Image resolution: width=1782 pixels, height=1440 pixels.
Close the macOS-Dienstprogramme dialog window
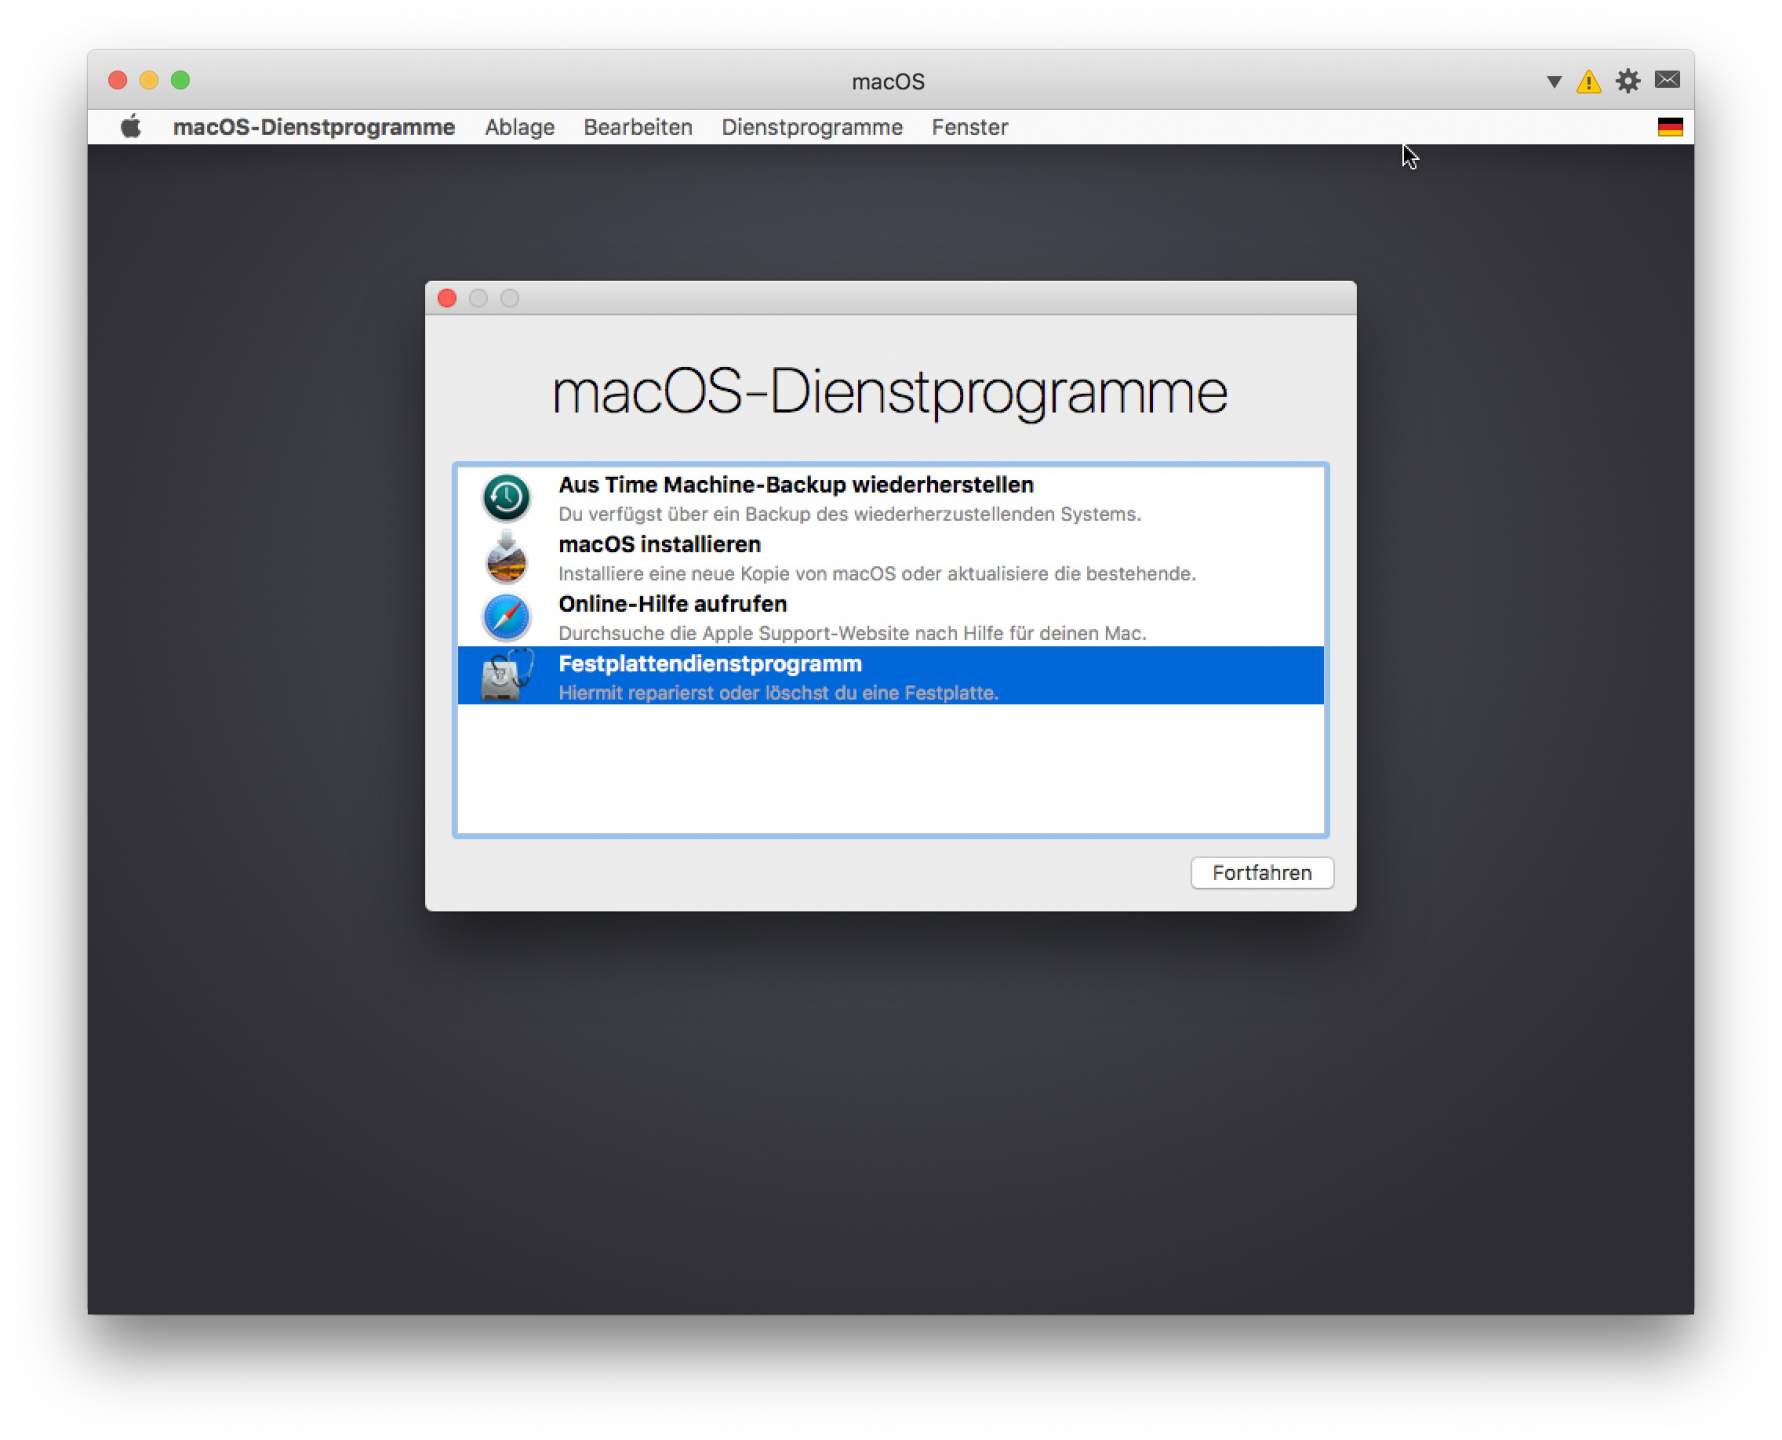coord(447,298)
